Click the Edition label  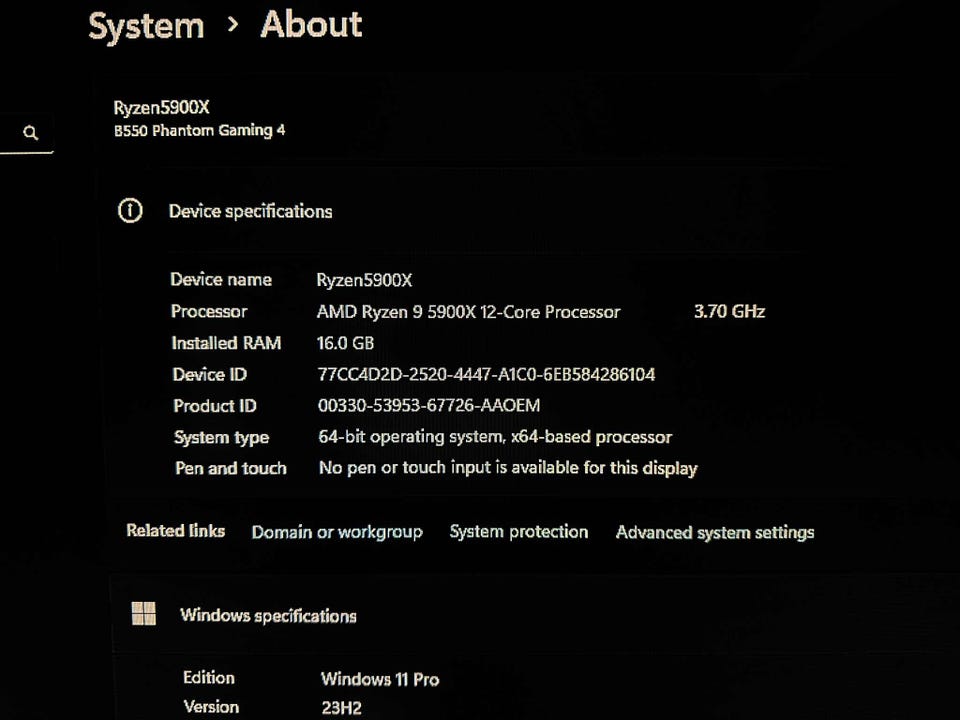pyautogui.click(x=209, y=677)
